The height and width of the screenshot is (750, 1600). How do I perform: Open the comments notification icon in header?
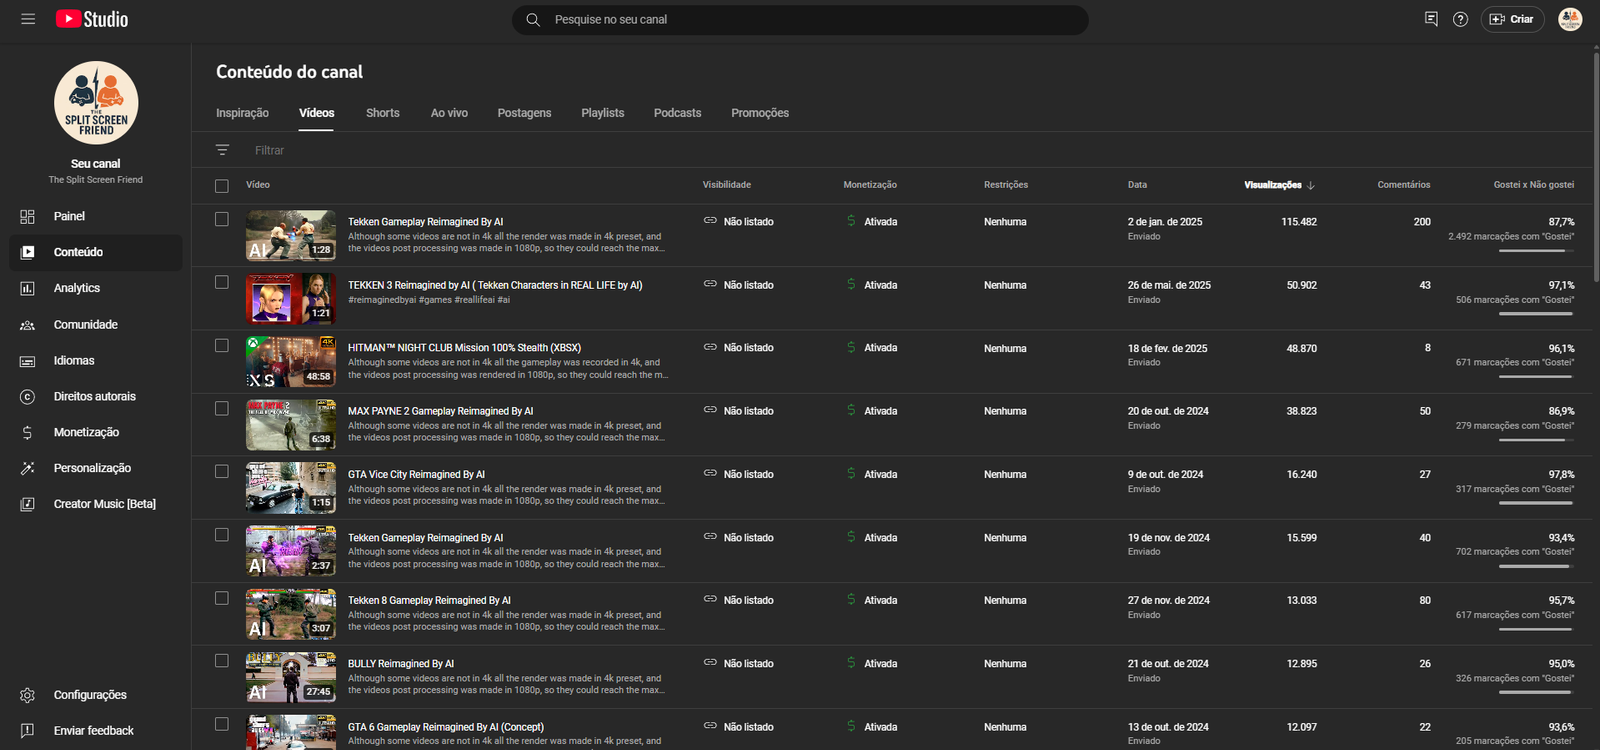pyautogui.click(x=1431, y=19)
